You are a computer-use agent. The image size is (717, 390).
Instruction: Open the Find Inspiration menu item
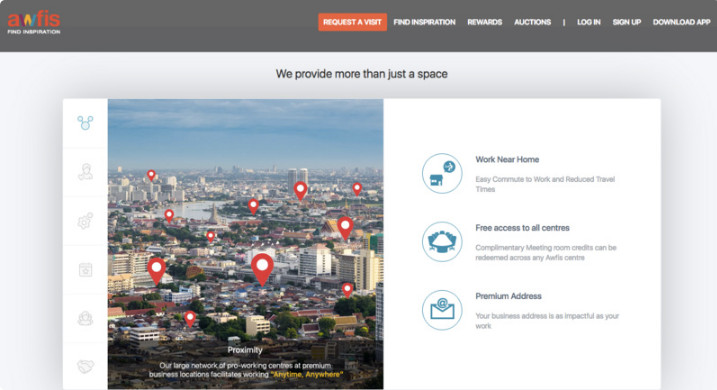coord(424,22)
